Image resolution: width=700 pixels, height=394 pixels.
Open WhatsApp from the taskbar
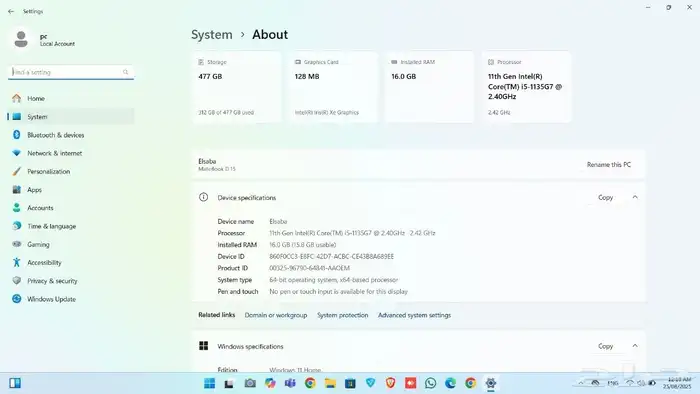[431, 383]
